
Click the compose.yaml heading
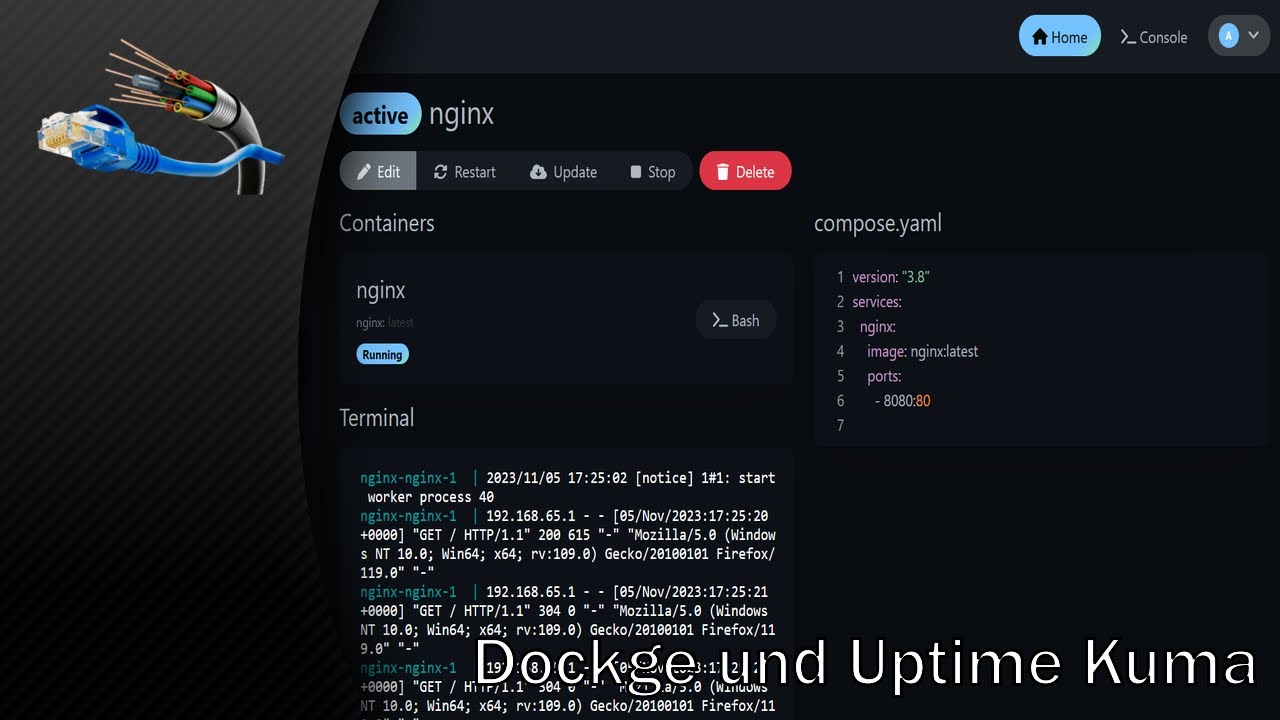pyautogui.click(x=878, y=223)
